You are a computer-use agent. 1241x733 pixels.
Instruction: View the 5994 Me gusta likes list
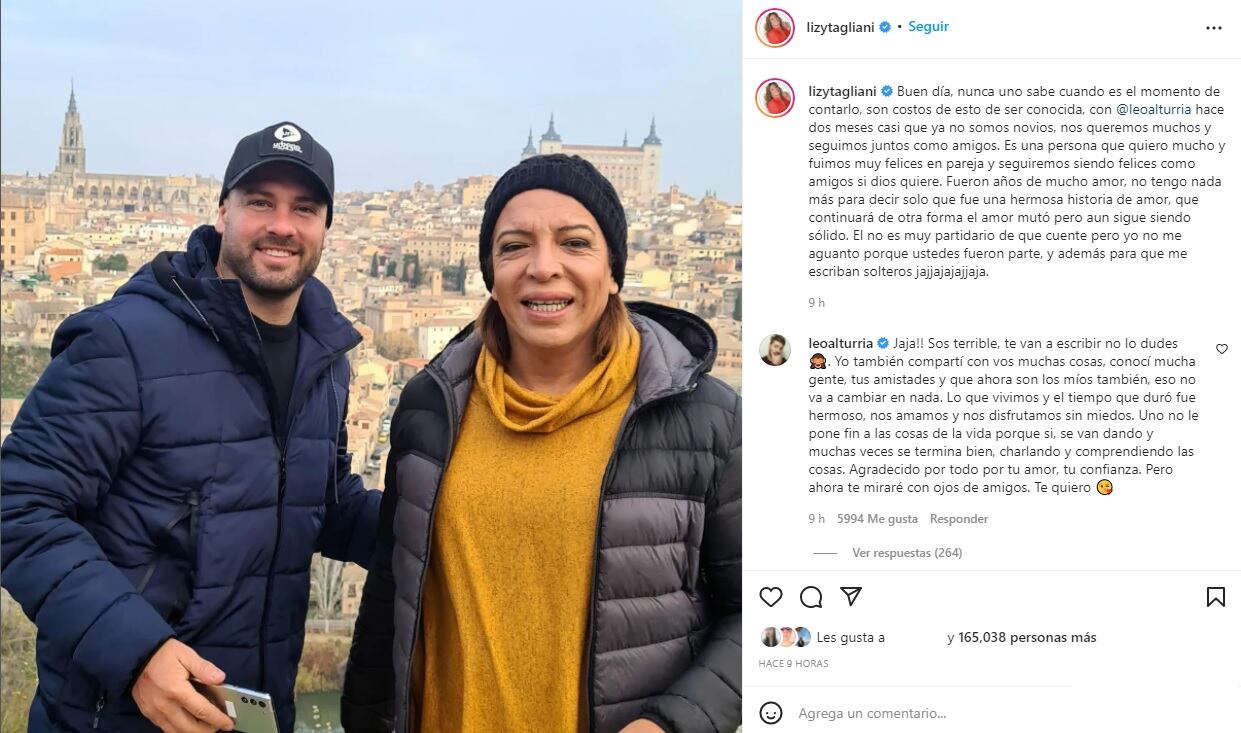point(877,519)
